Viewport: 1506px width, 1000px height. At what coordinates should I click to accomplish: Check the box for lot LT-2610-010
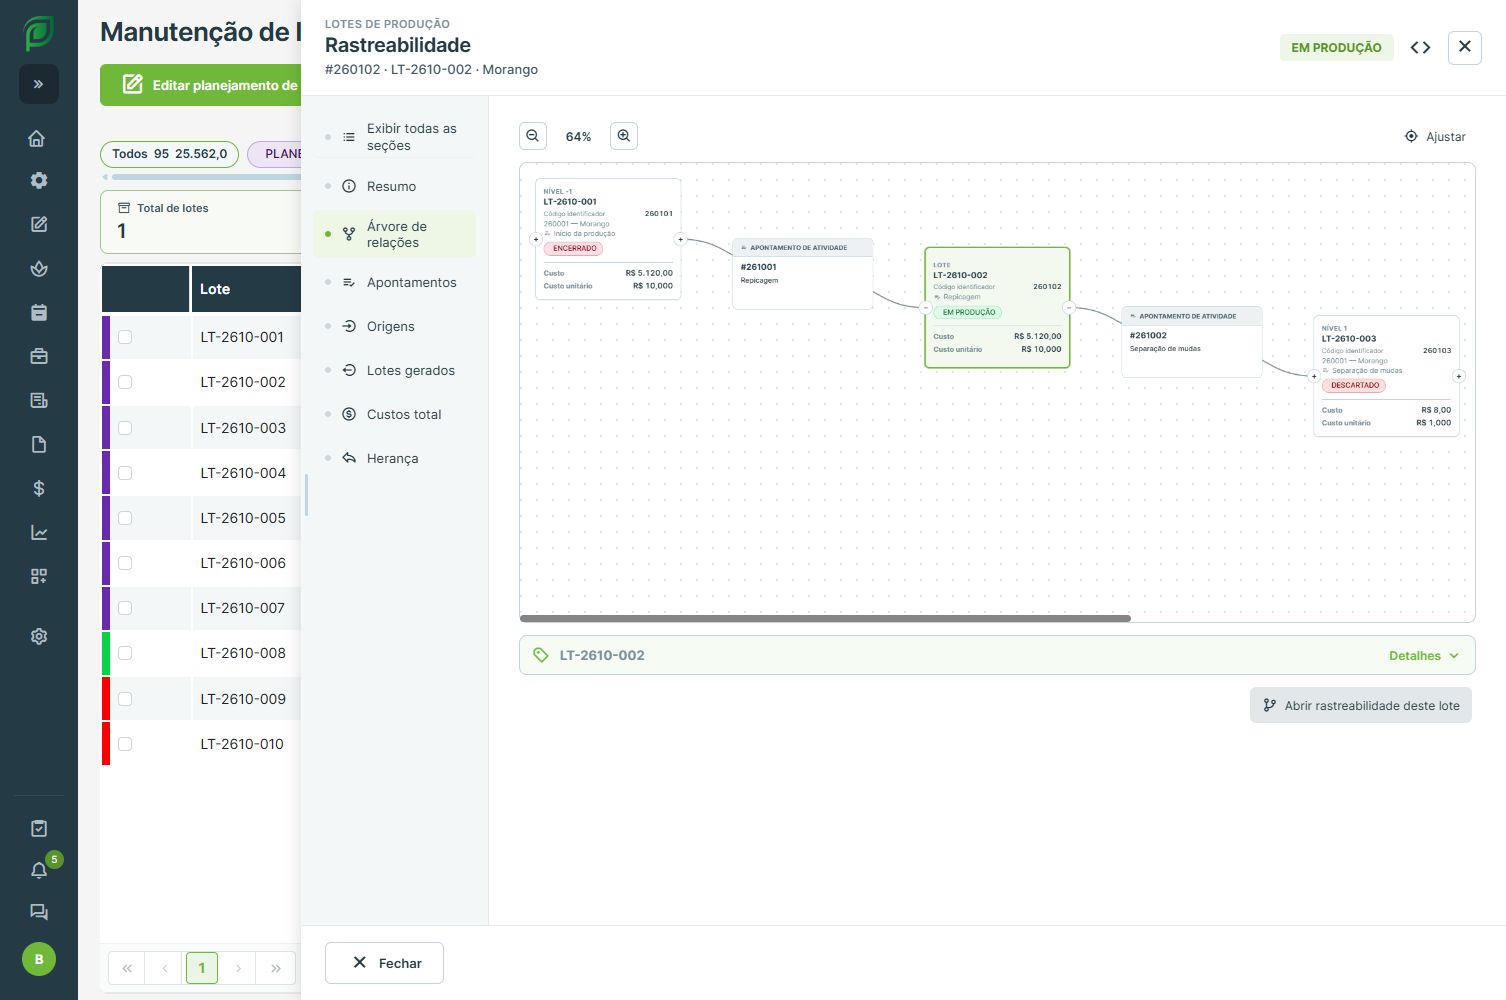pos(125,744)
